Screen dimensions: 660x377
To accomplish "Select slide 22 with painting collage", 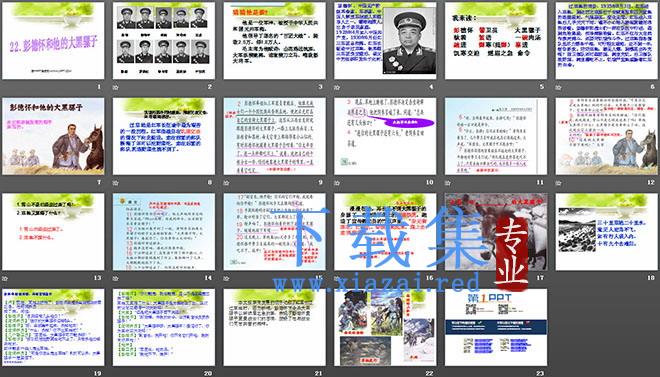I will pos(385,327).
